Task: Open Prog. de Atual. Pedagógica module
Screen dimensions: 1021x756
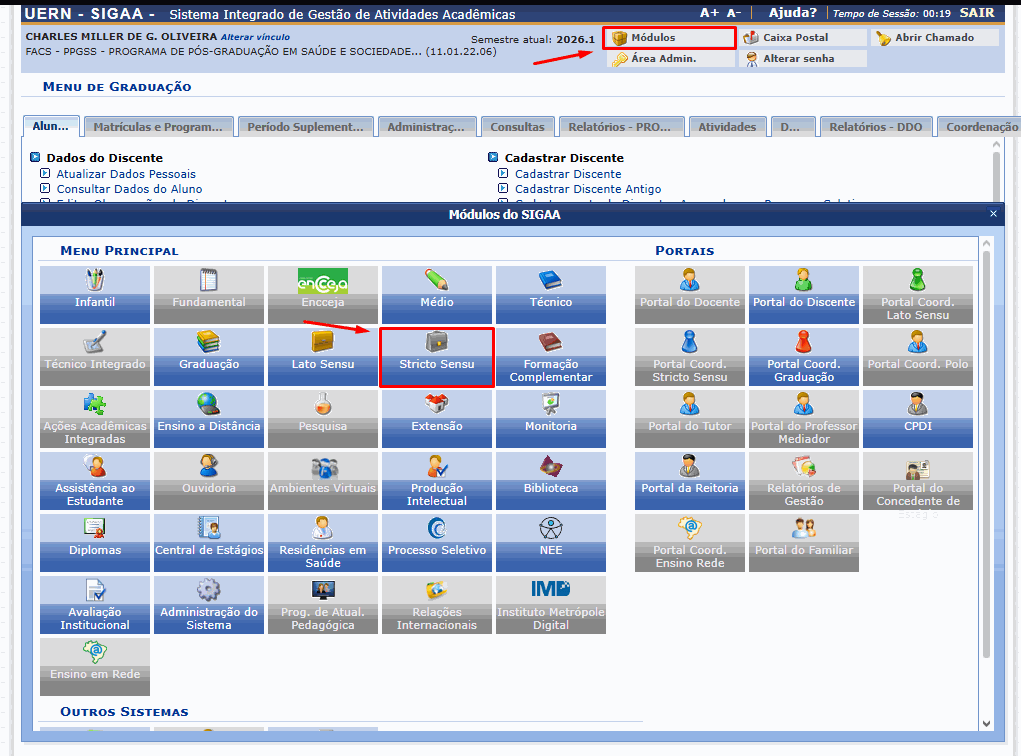Action: 323,604
